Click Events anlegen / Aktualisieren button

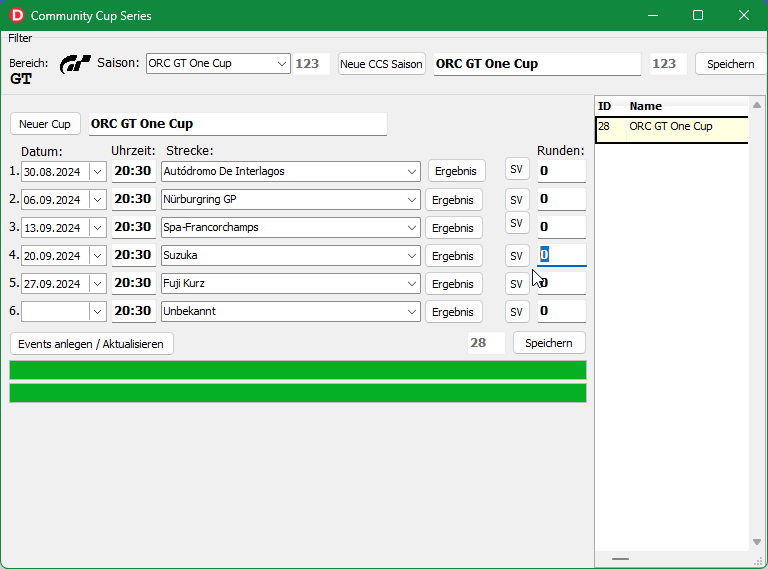[91, 344]
